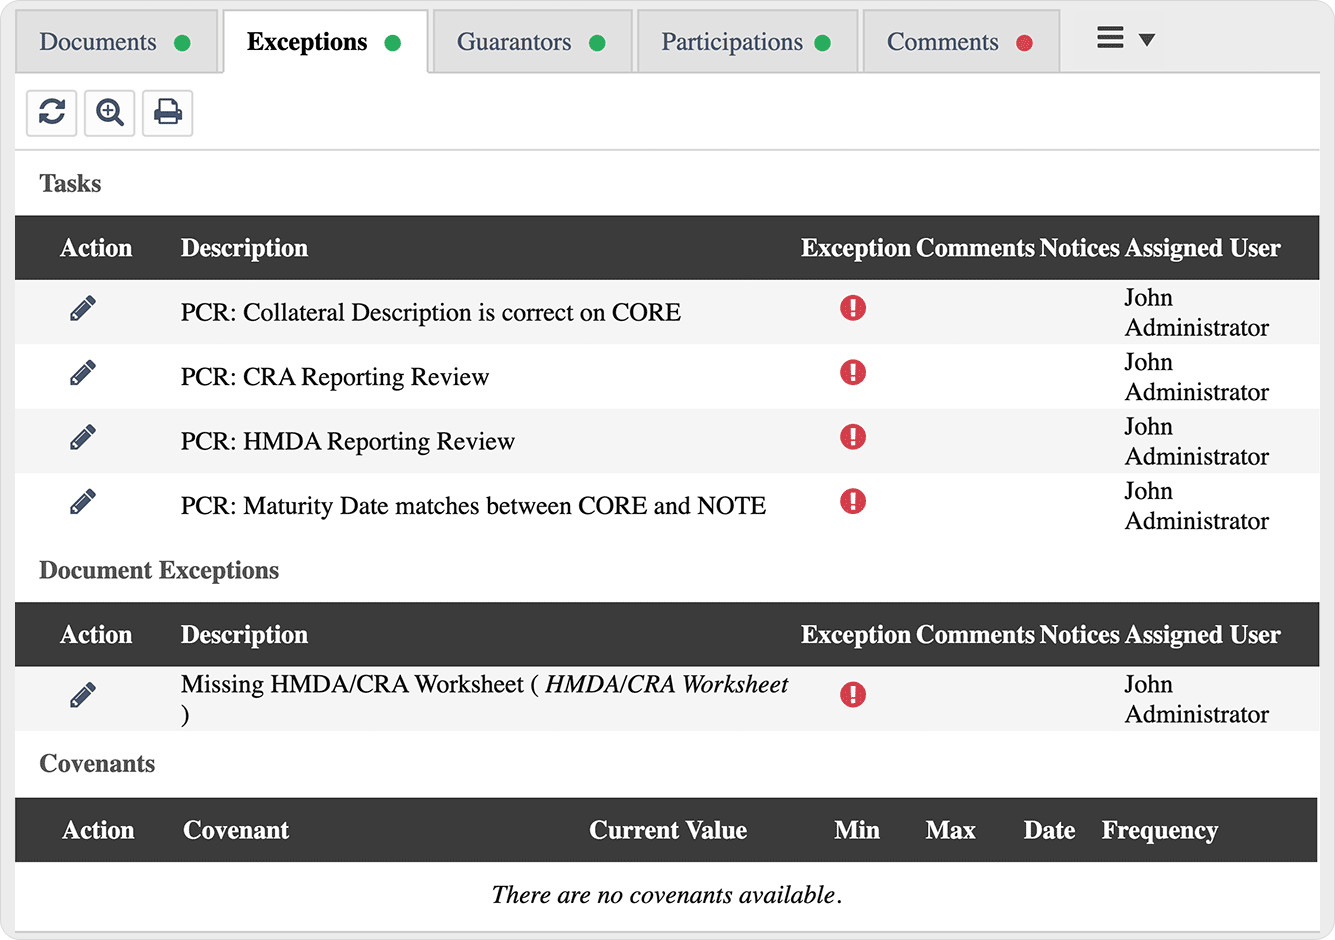Click pencil icon for HMDA Reporting Review
The height and width of the screenshot is (940, 1335).
pos(83,438)
